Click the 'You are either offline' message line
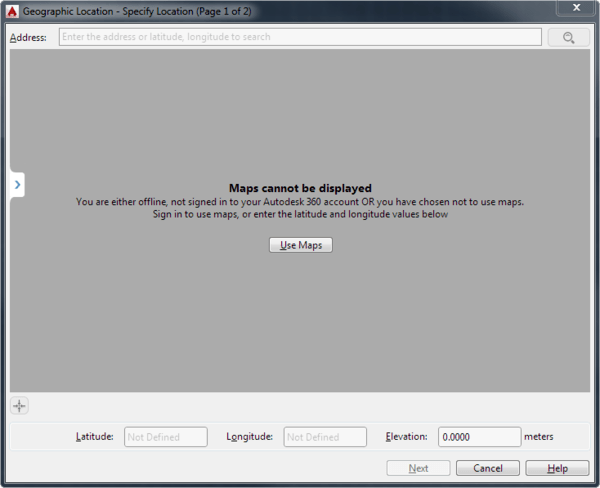Image resolution: width=600 pixels, height=488 pixels. pos(300,202)
